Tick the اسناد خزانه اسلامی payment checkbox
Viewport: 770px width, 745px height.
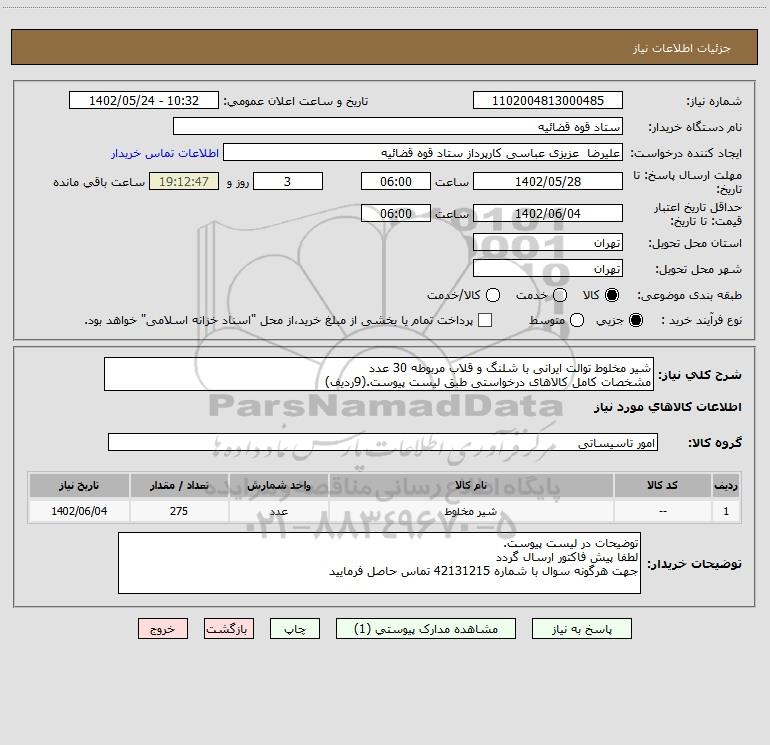click(x=485, y=320)
